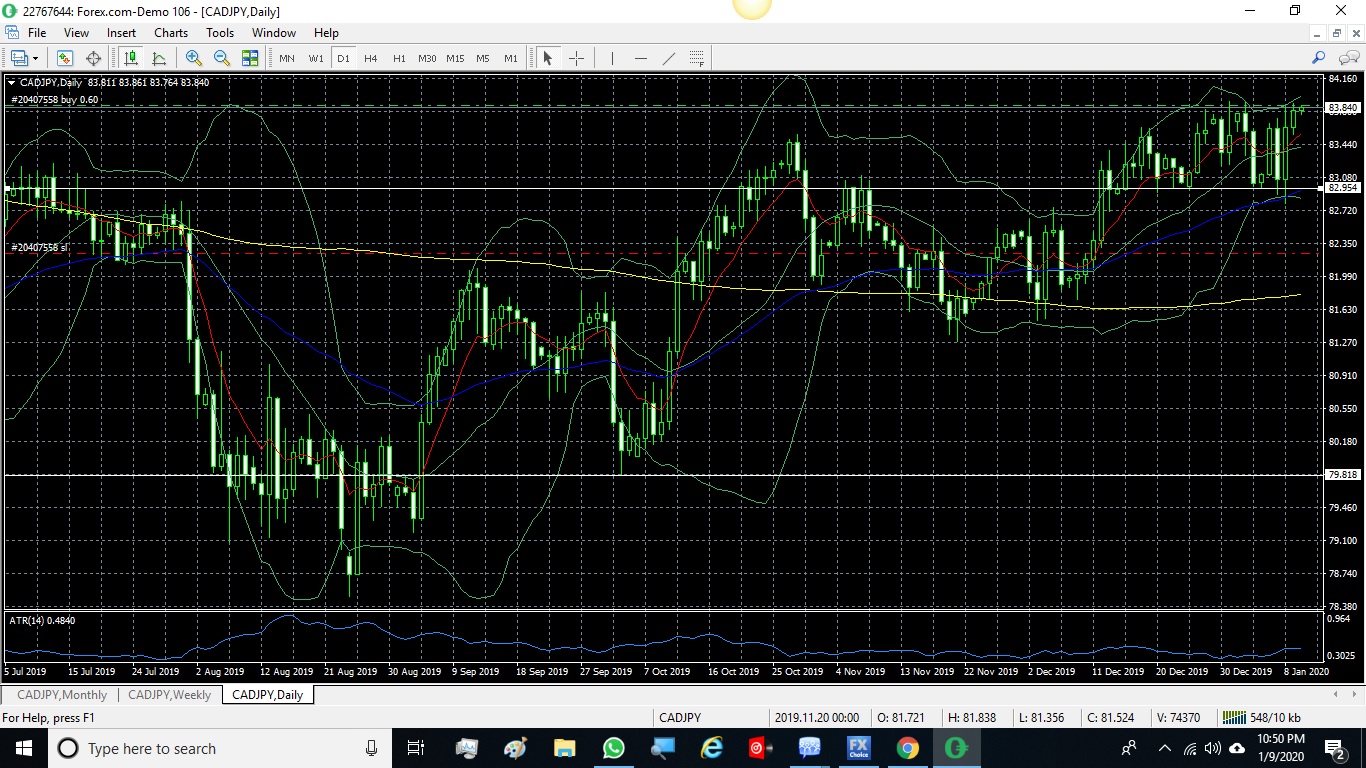The image size is (1366, 768).
Task: Open the Help menu
Action: tap(326, 33)
